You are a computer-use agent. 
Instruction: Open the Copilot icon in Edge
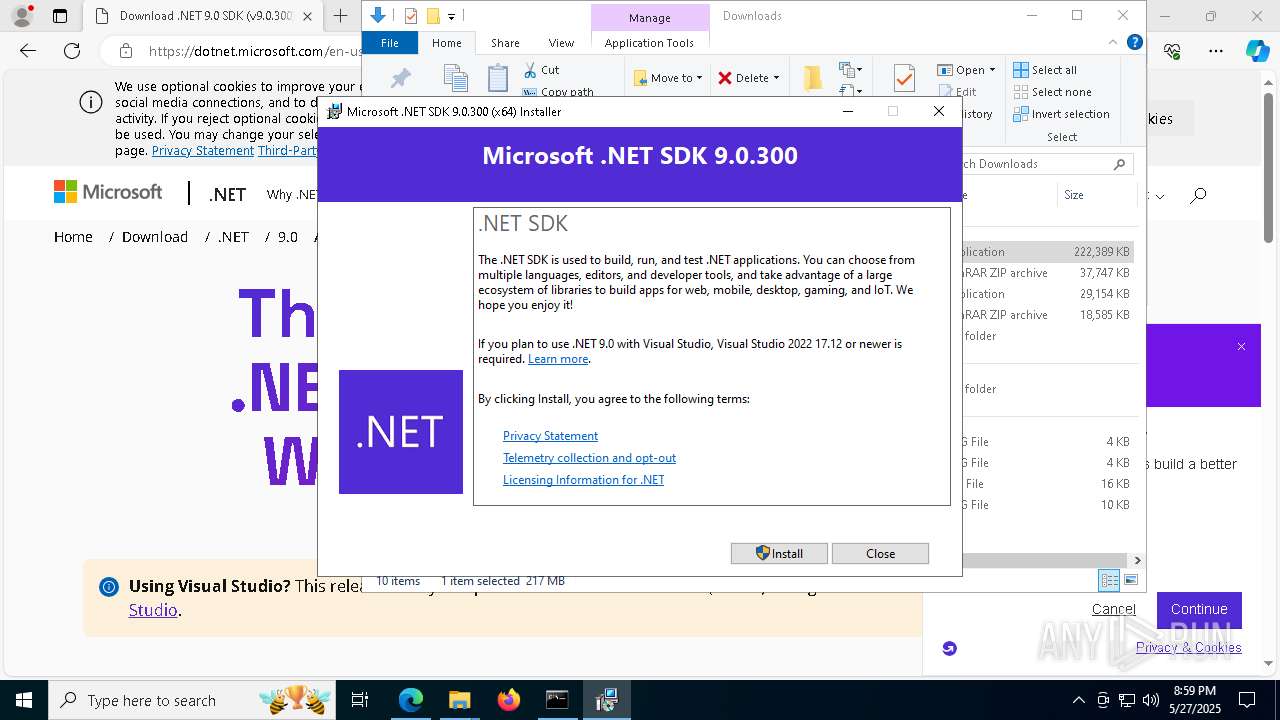coord(1257,51)
